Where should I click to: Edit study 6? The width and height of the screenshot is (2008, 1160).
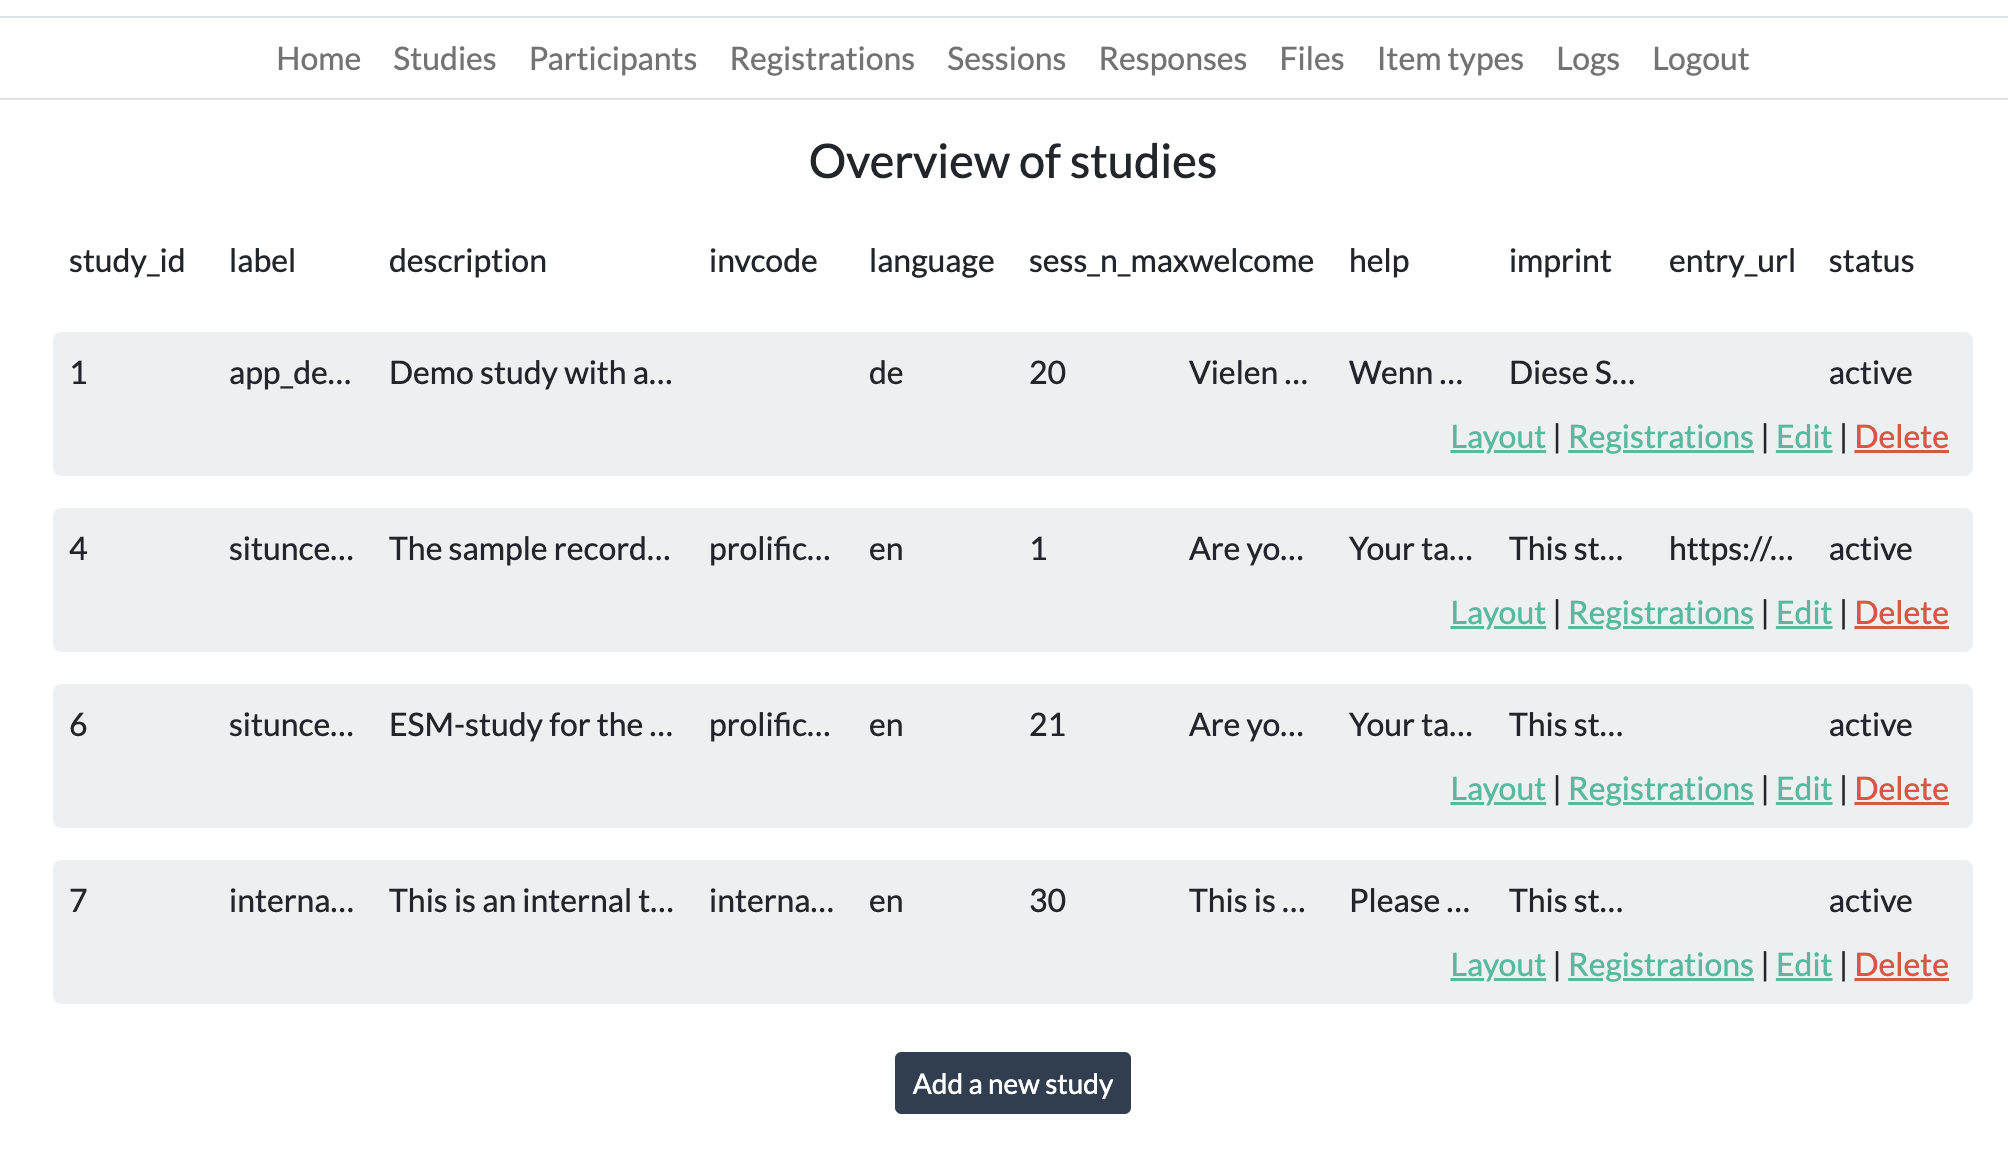[x=1803, y=789]
